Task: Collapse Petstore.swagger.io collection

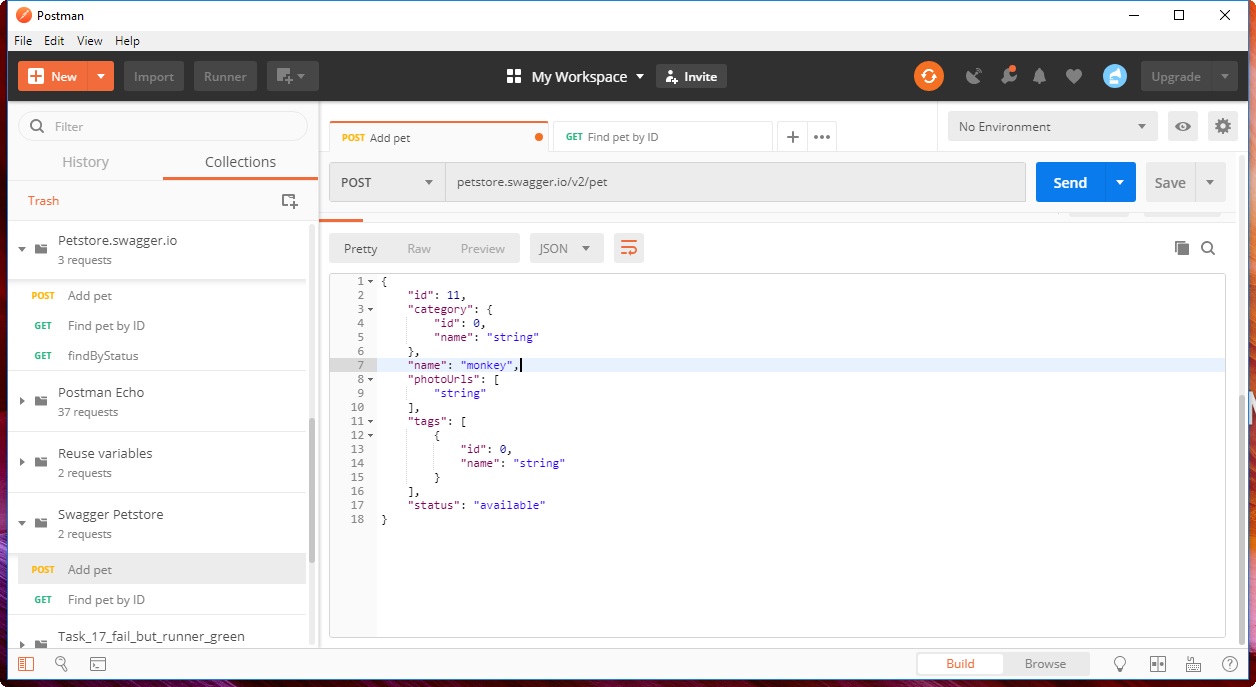Action: [x=22, y=249]
